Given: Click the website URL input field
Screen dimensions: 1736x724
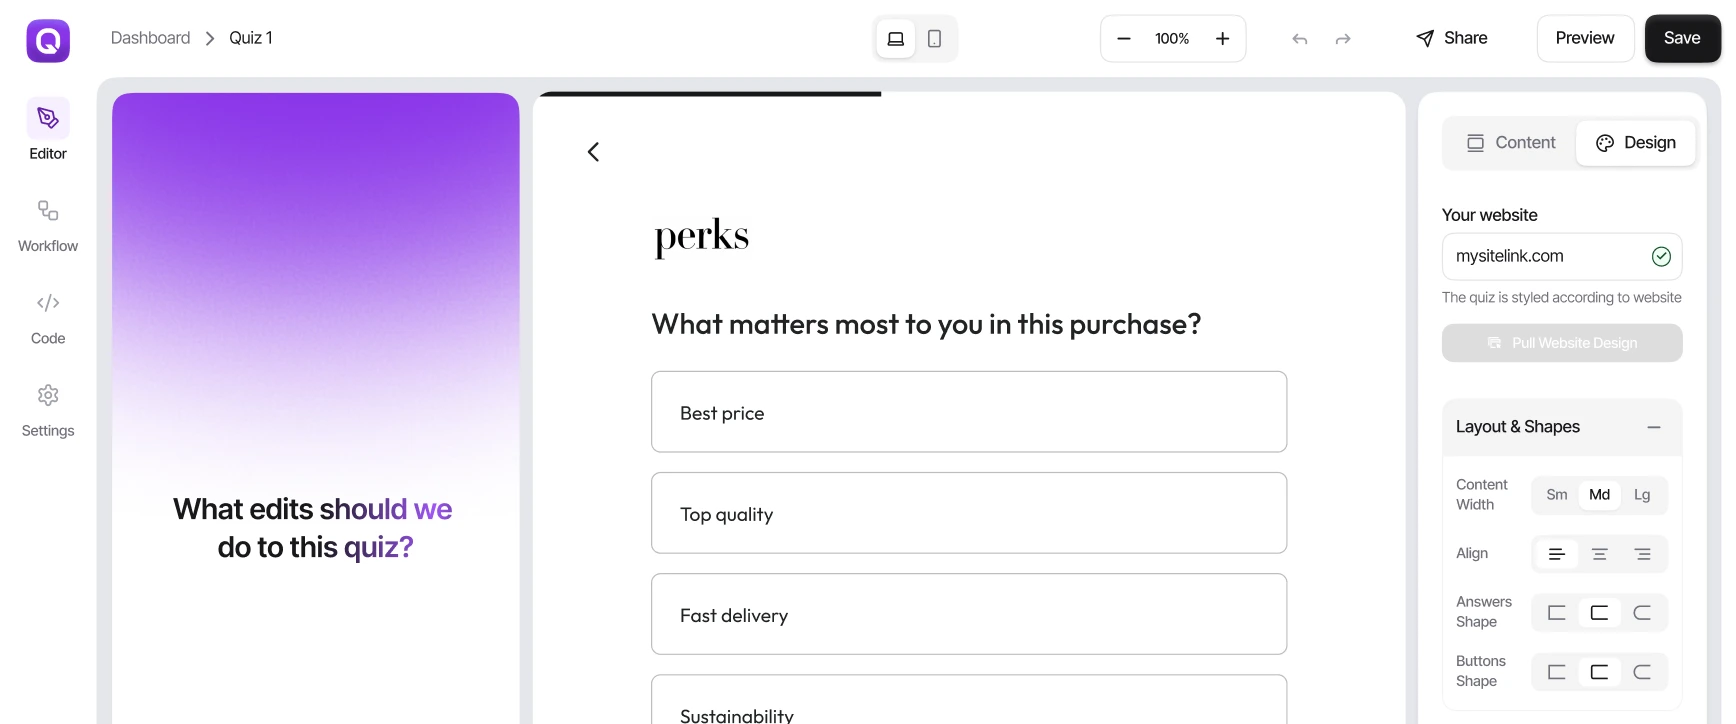Looking at the screenshot, I should click(1561, 257).
